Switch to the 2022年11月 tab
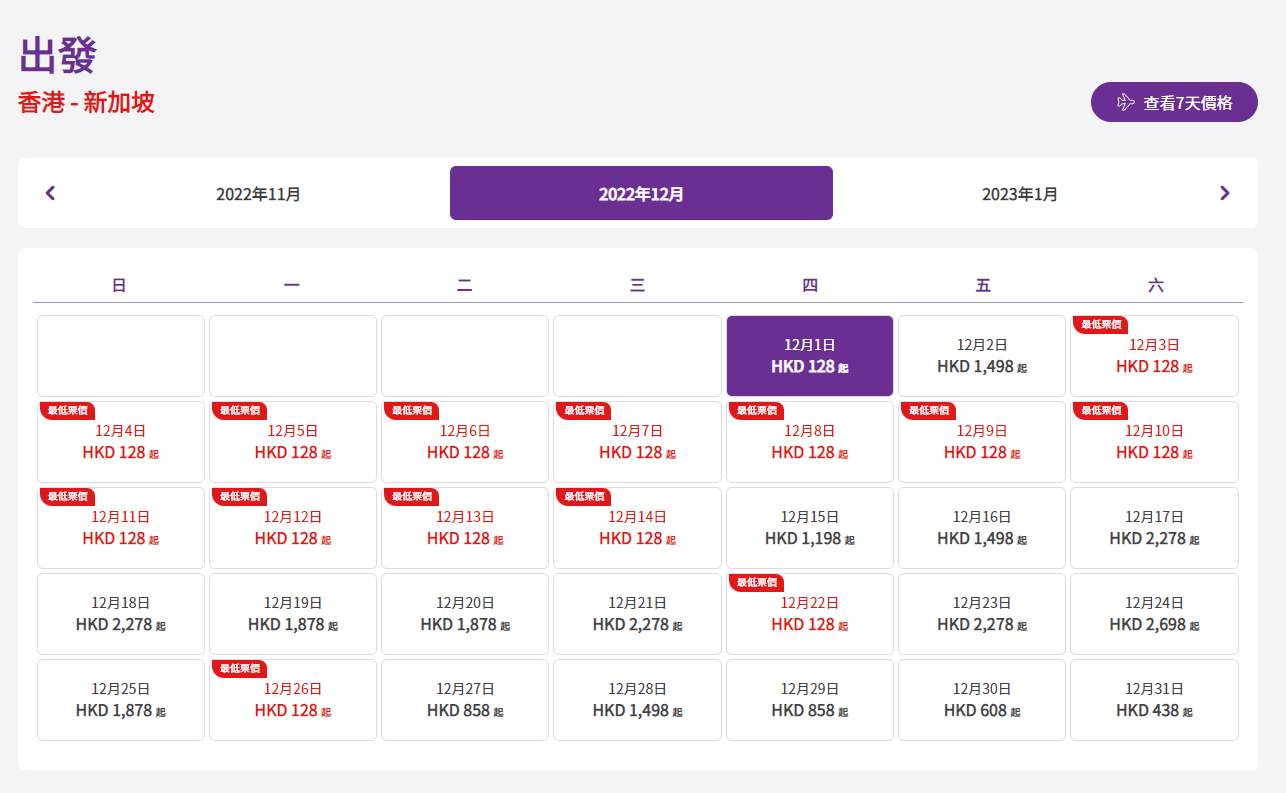 pos(258,194)
